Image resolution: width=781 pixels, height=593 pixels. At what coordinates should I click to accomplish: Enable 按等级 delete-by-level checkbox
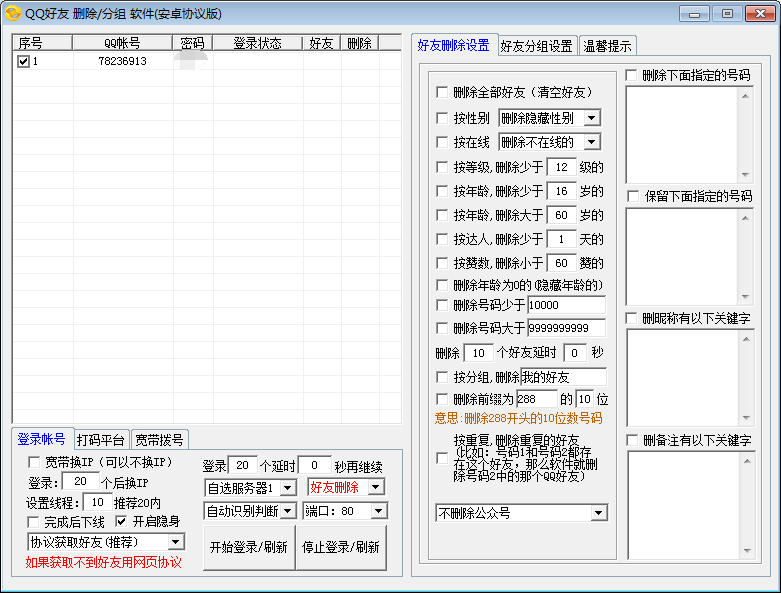tap(441, 167)
